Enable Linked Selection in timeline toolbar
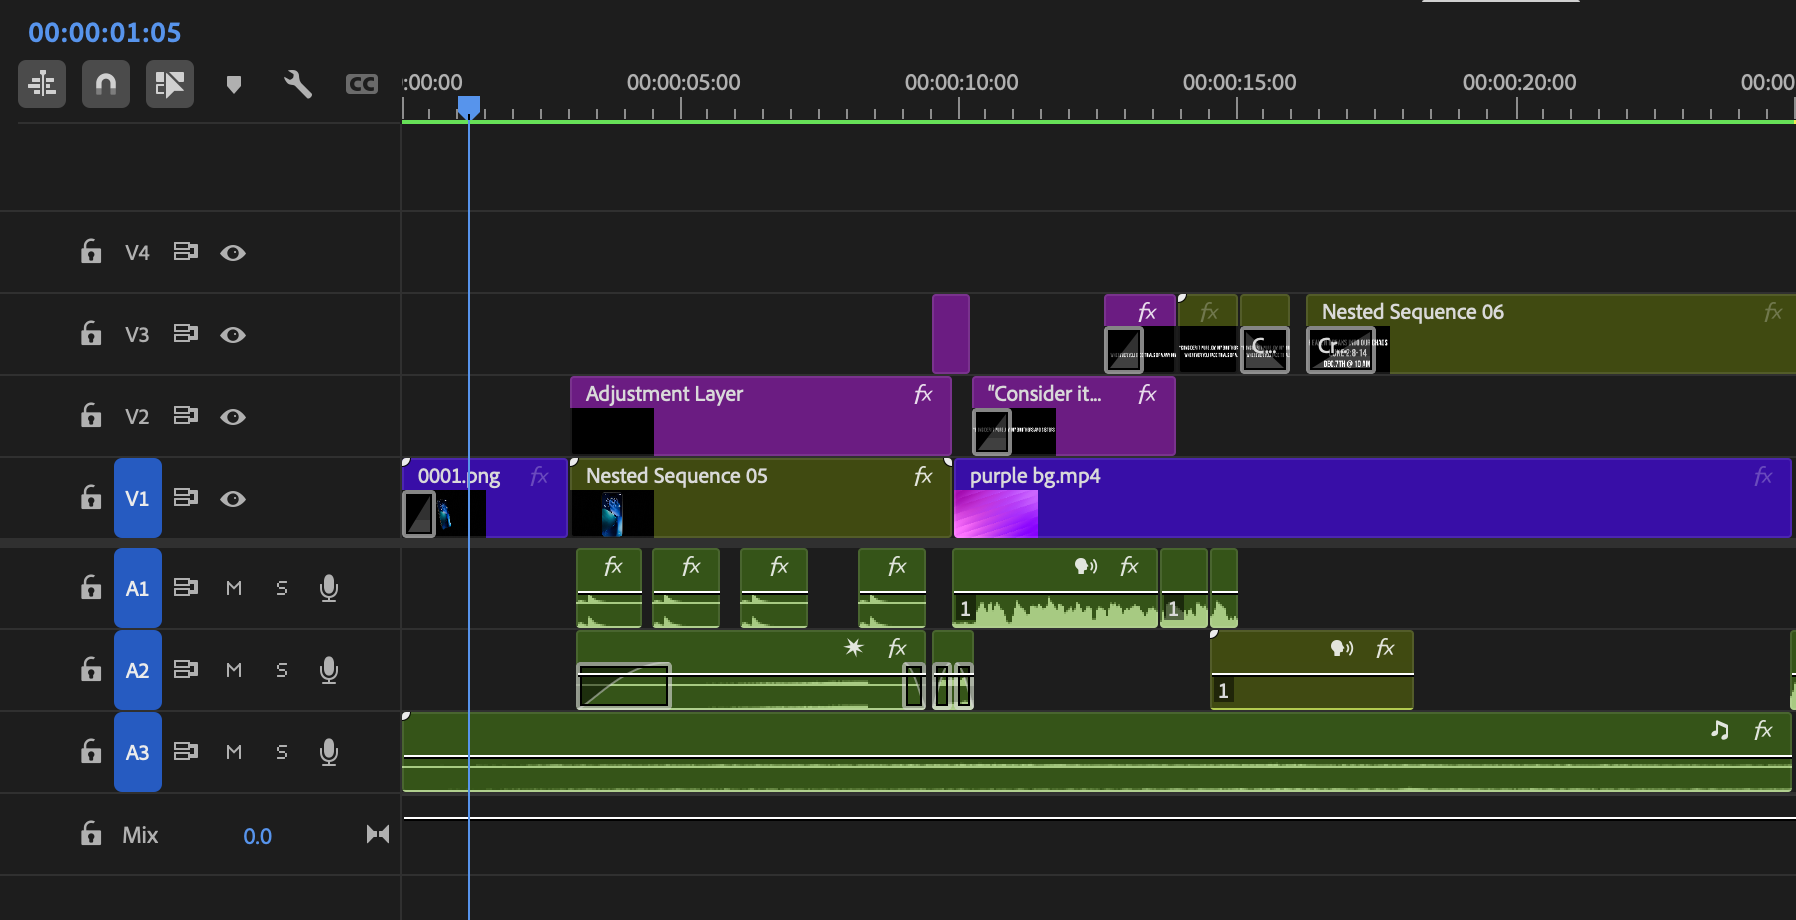 click(x=169, y=84)
